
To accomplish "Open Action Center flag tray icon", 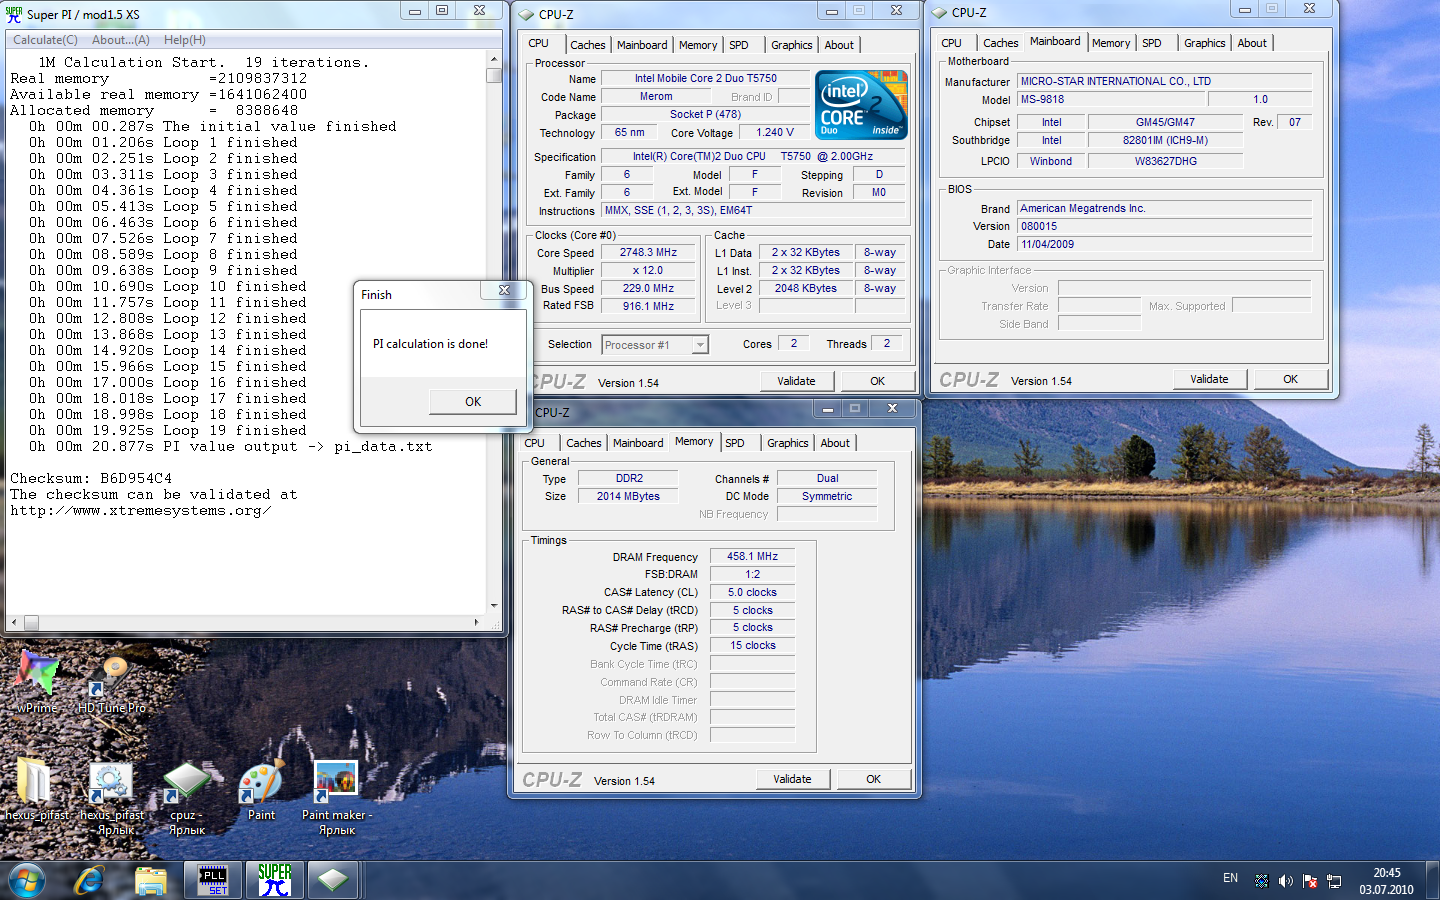I will [x=1310, y=881].
